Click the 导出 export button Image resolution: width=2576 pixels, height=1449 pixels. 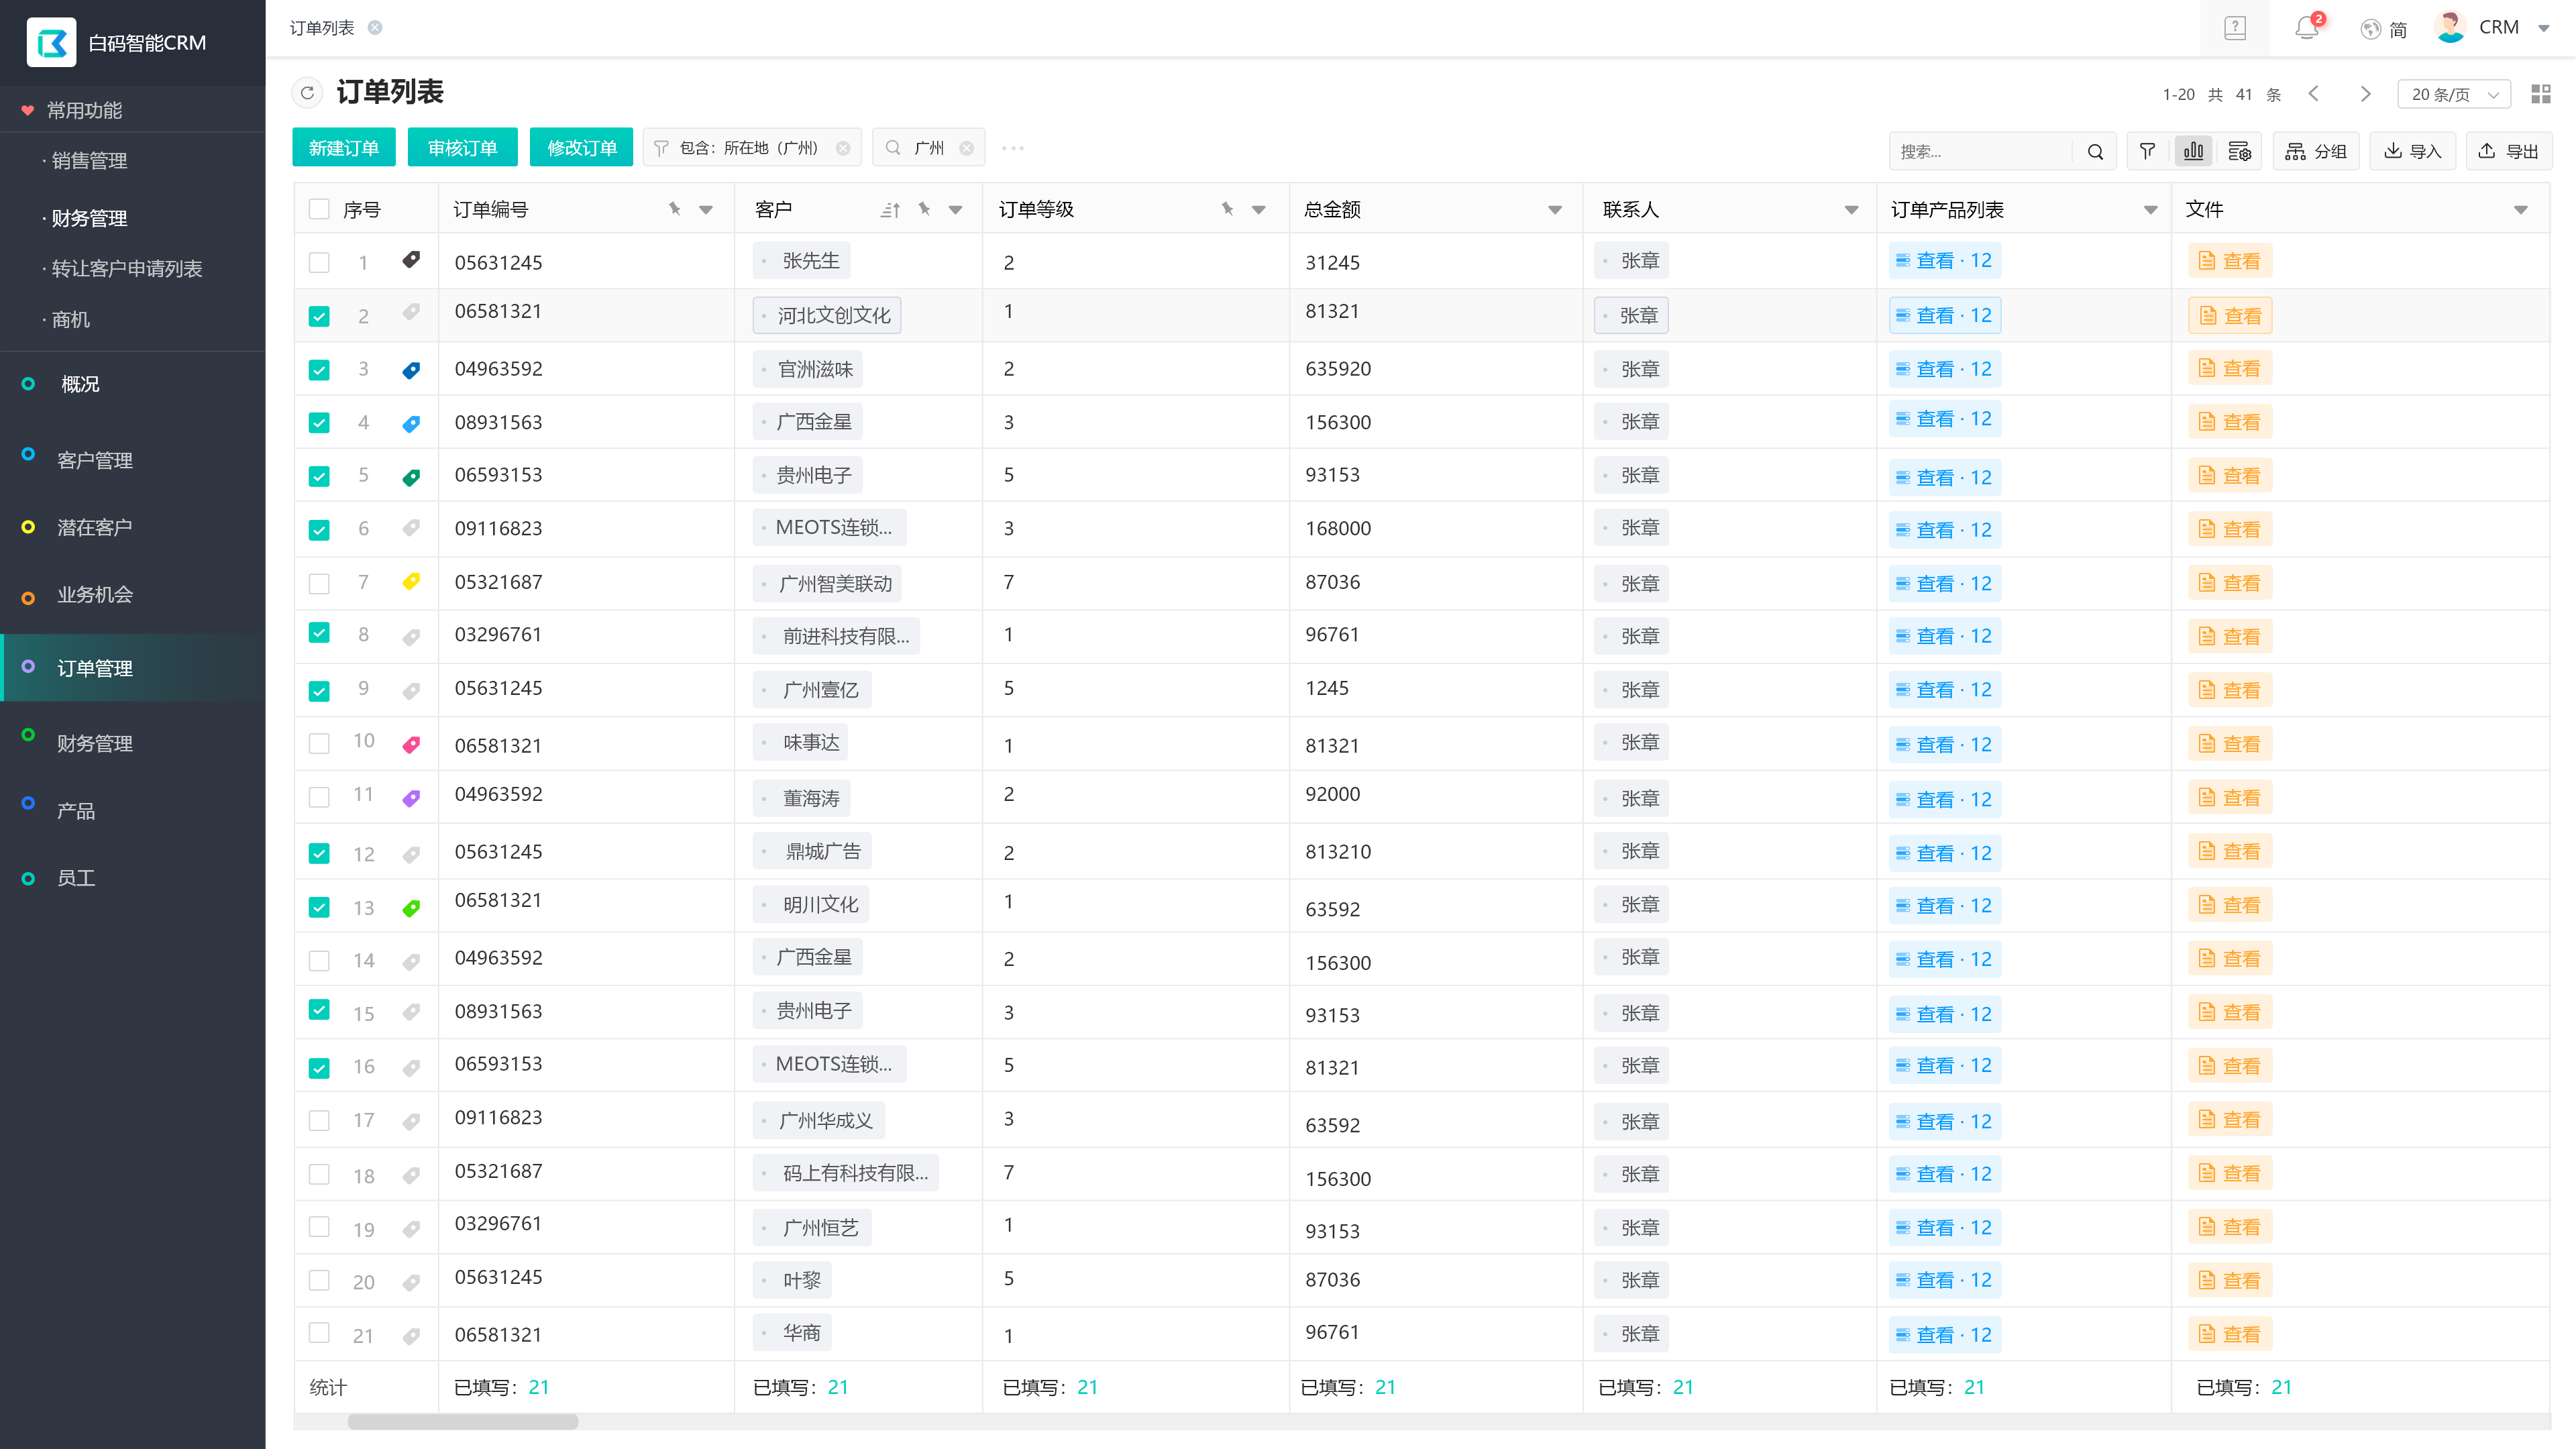(2509, 151)
